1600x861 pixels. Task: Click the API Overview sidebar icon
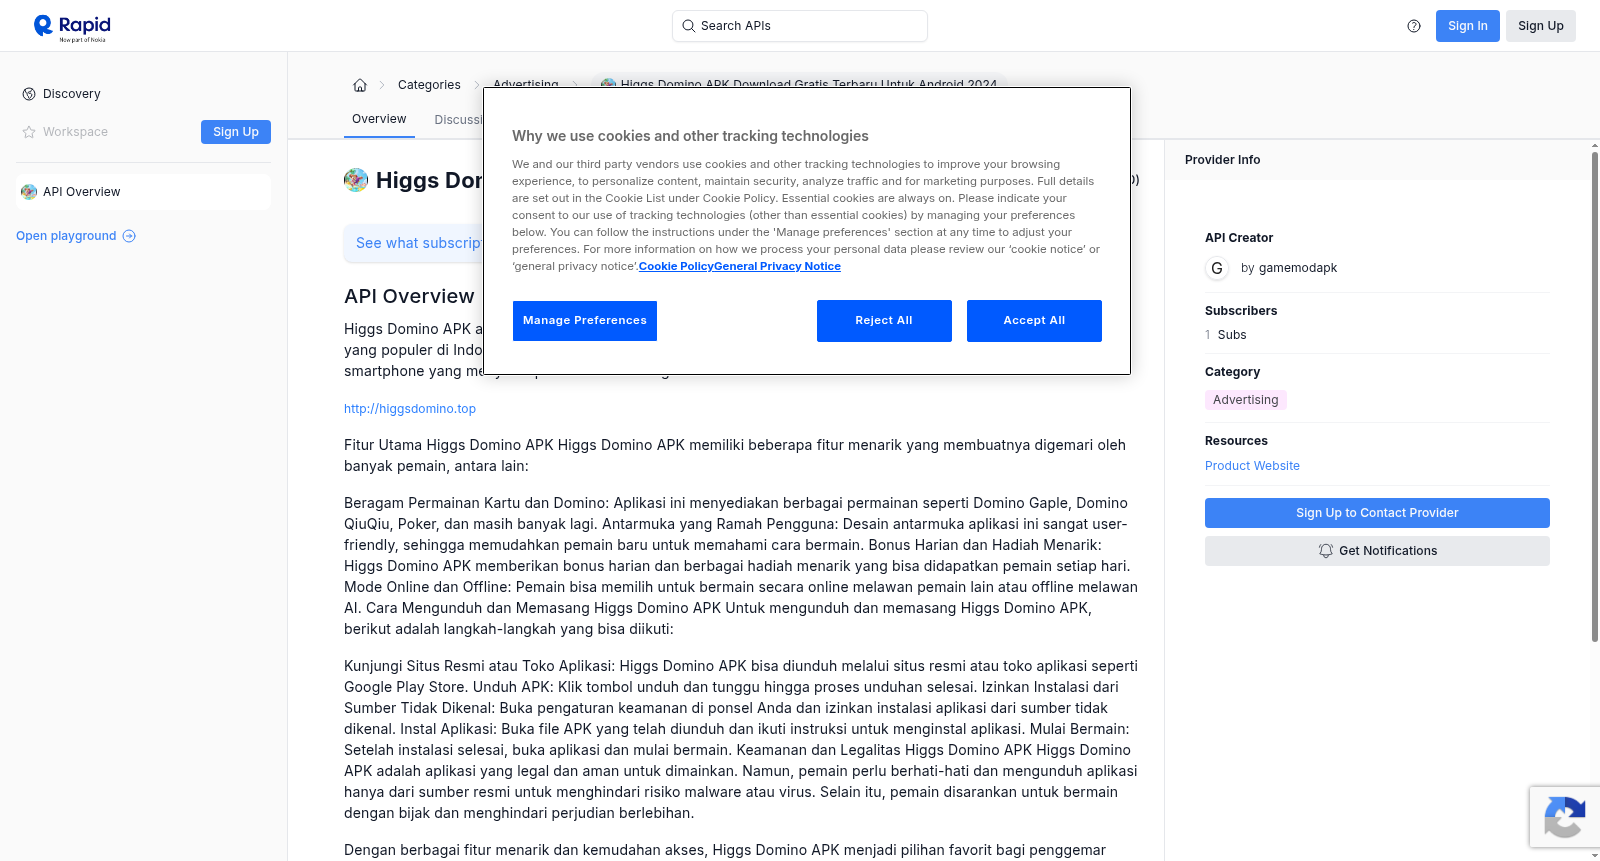tap(29, 192)
